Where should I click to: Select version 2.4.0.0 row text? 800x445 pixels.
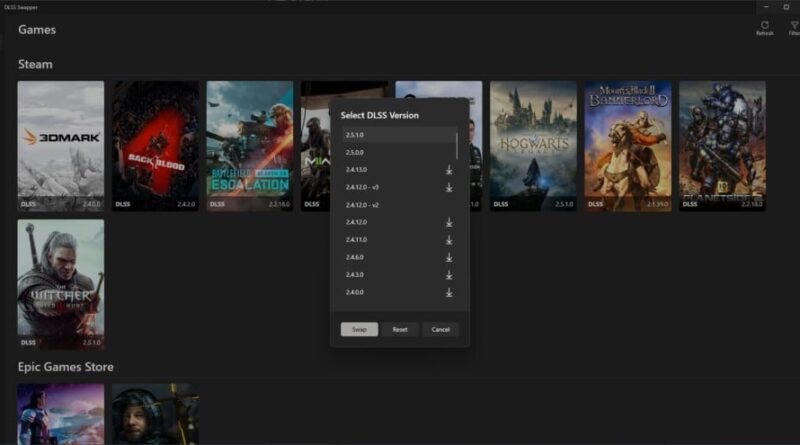tap(355, 292)
